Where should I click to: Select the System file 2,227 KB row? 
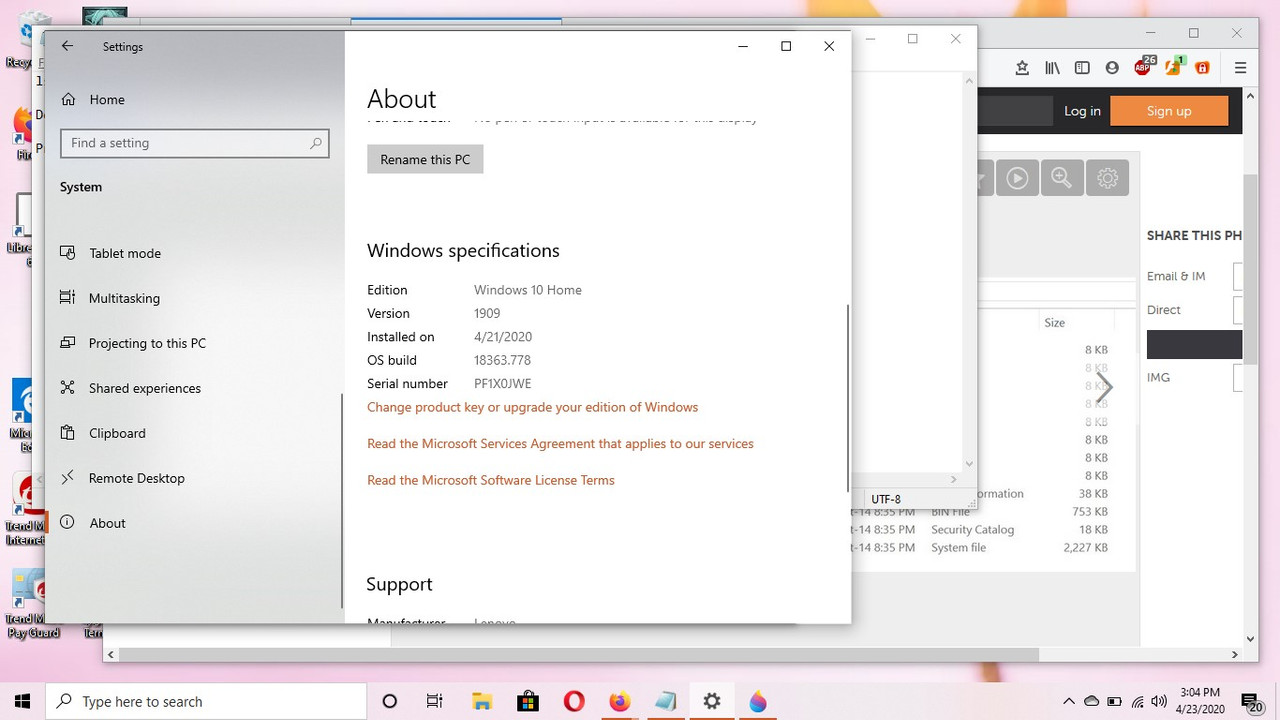tap(980, 548)
